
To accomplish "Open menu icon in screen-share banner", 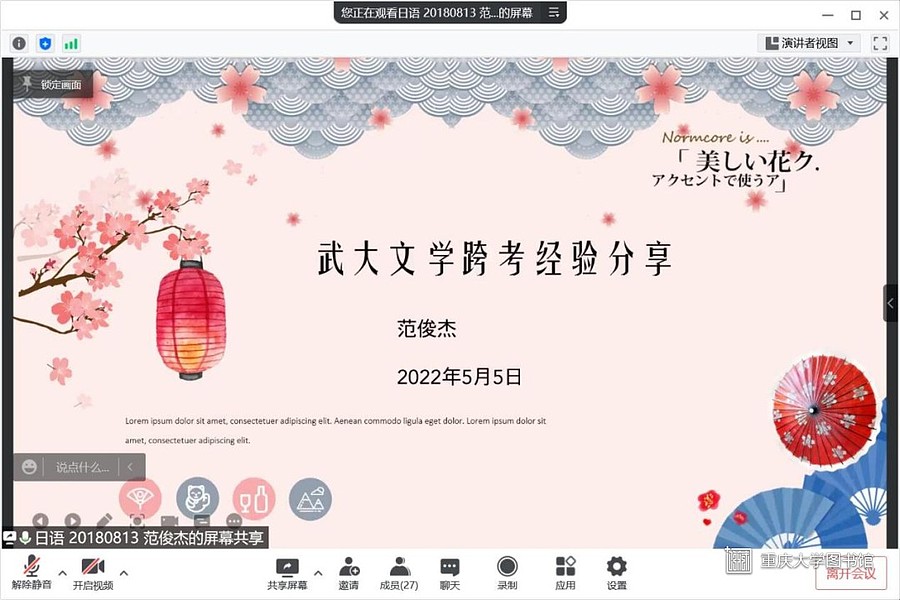I will point(553,12).
